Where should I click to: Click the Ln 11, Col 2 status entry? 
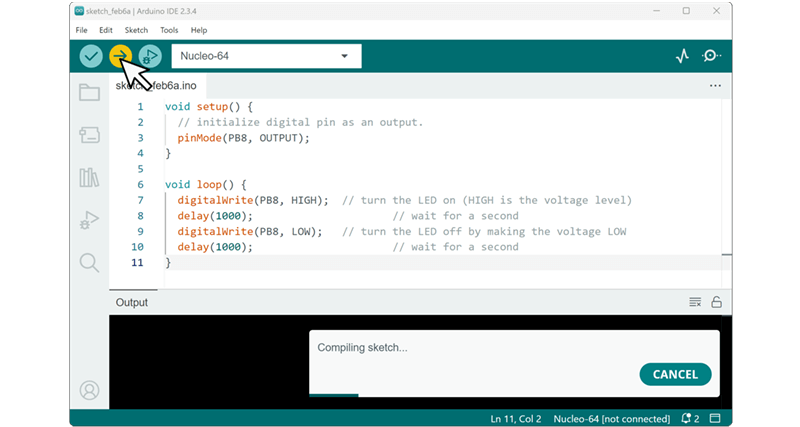tap(516, 419)
